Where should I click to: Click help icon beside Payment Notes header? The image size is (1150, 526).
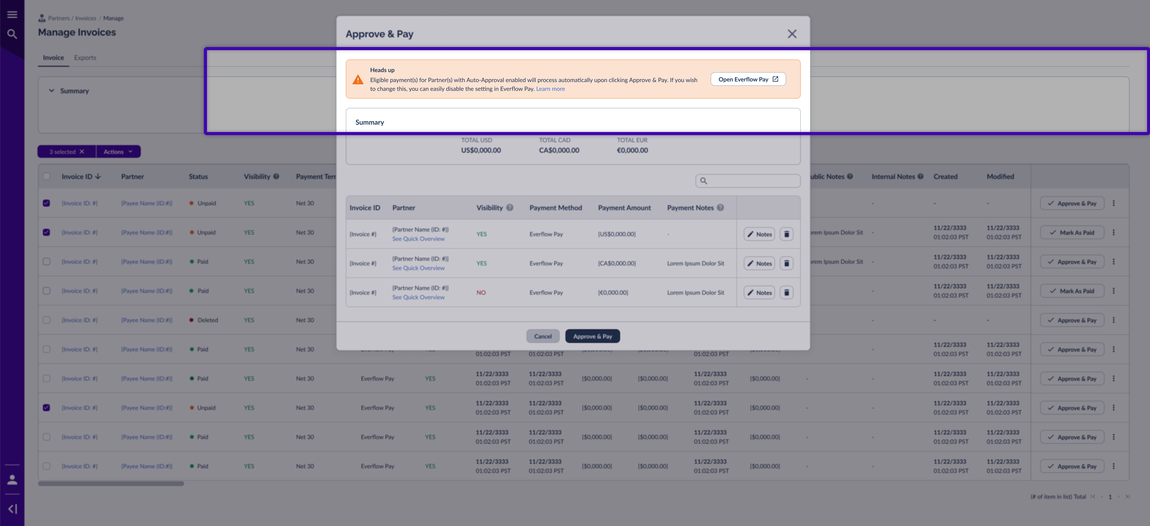(x=721, y=208)
